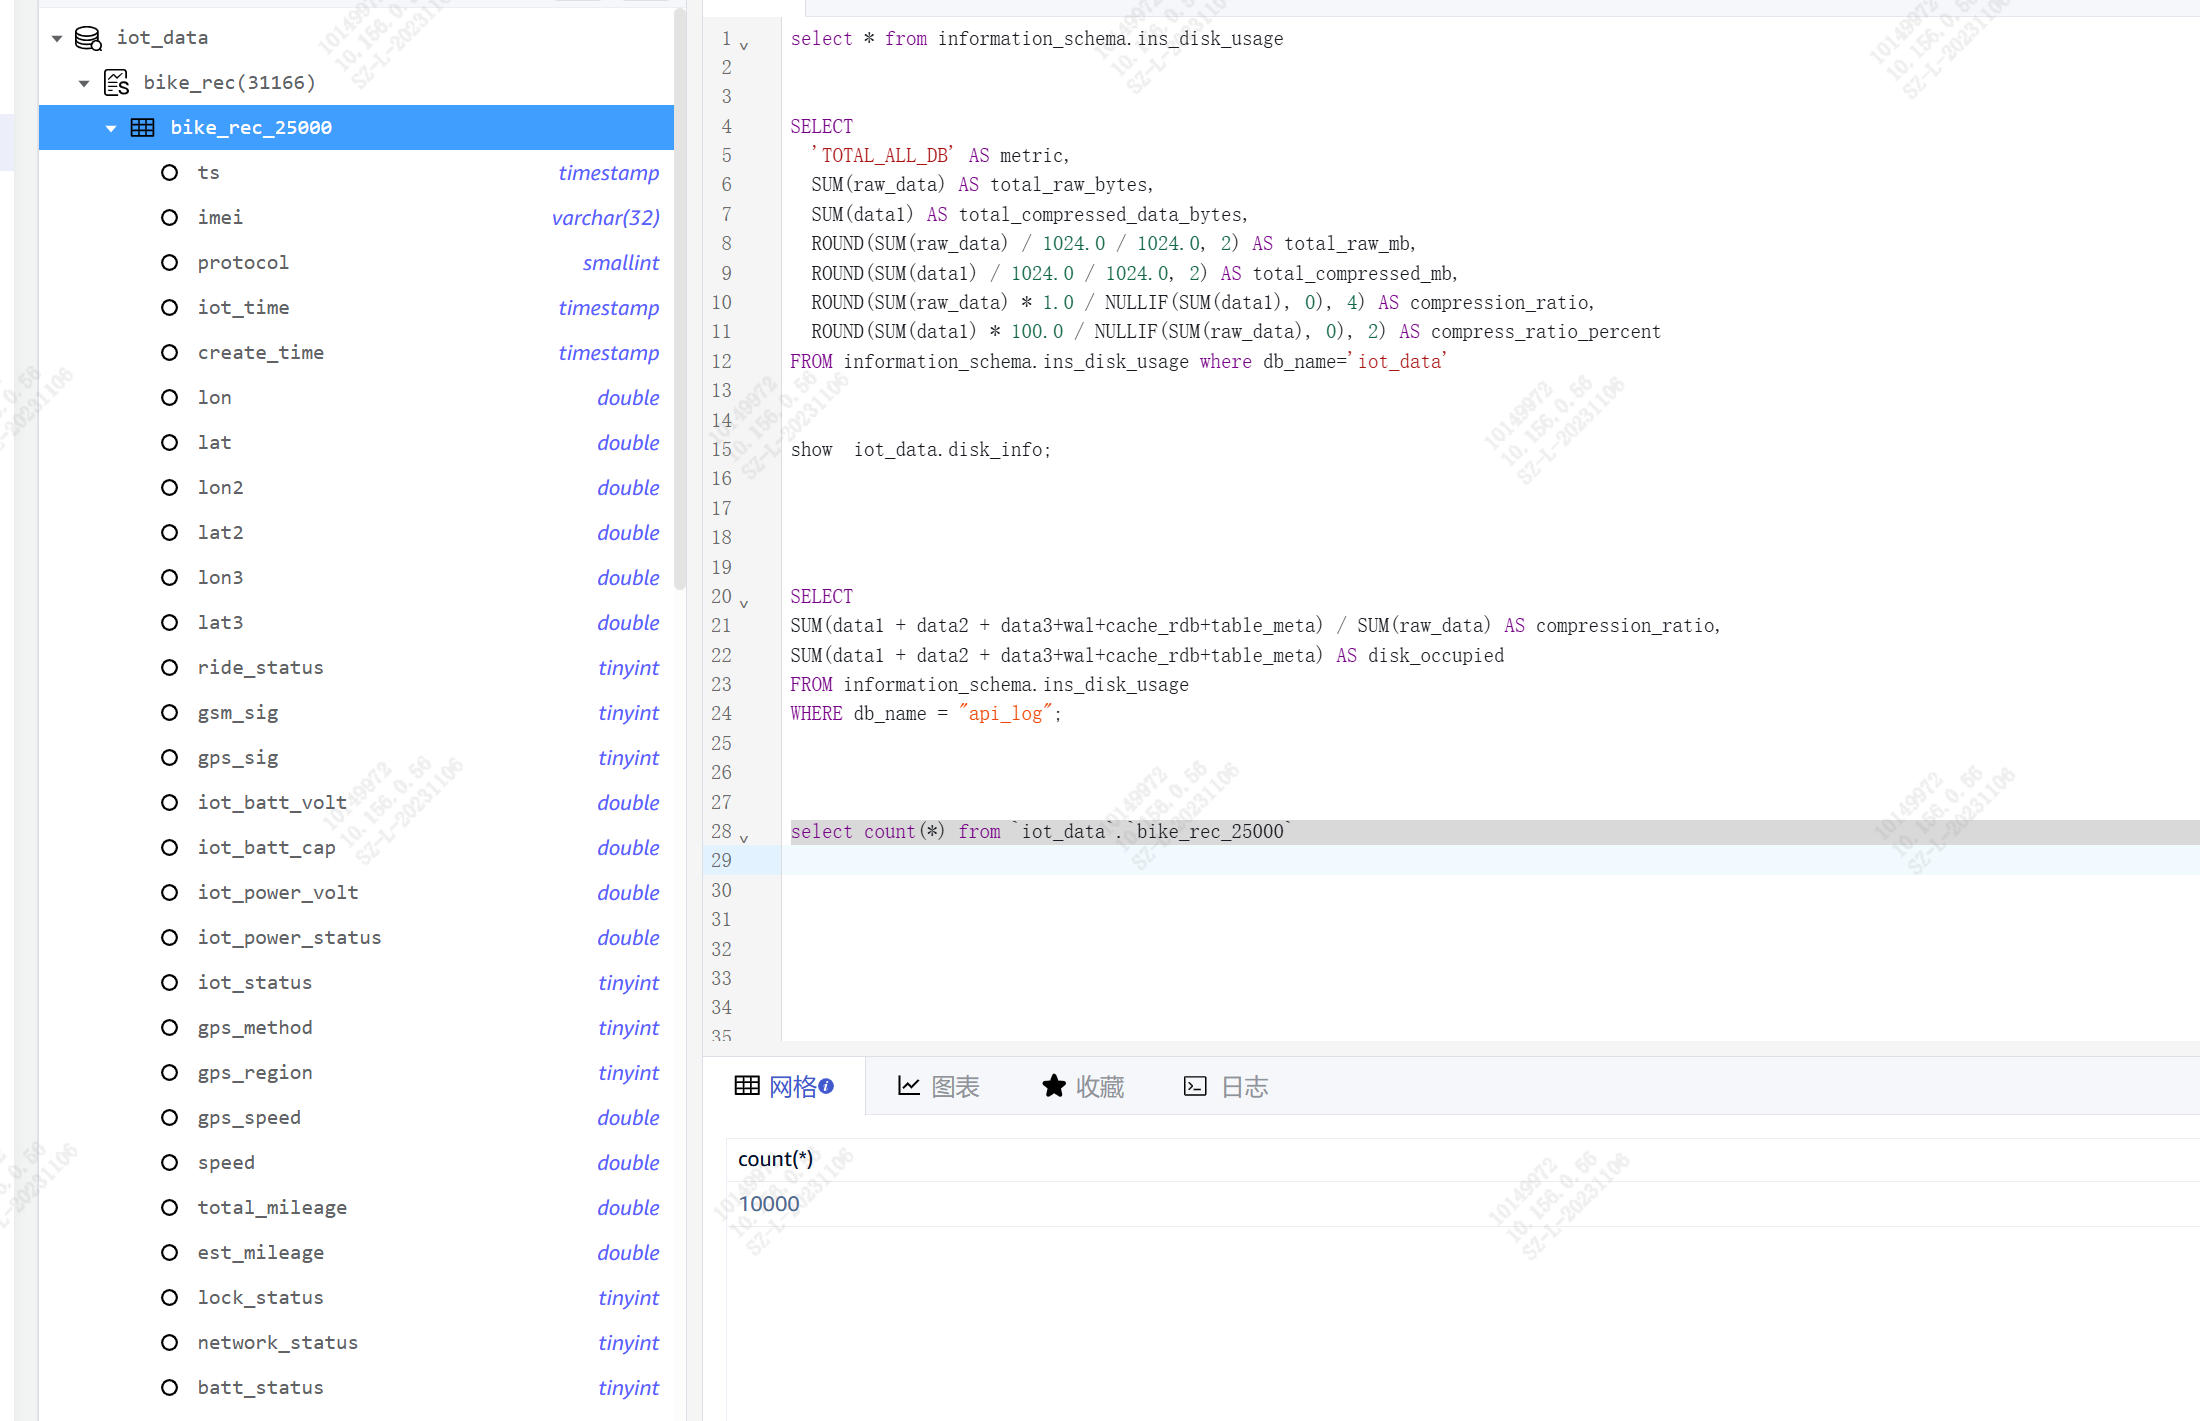The height and width of the screenshot is (1421, 2200).
Task: Click the 10000 result cell
Action: (769, 1204)
